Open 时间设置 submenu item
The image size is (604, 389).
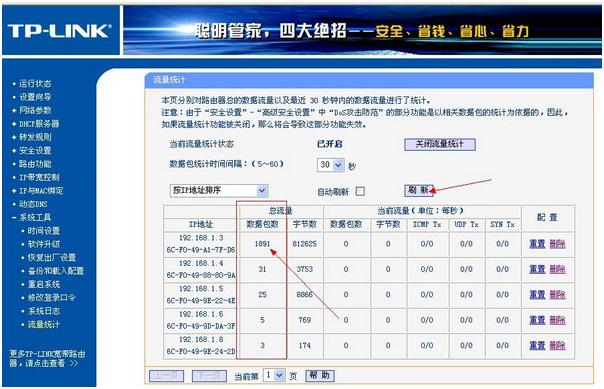click(44, 231)
